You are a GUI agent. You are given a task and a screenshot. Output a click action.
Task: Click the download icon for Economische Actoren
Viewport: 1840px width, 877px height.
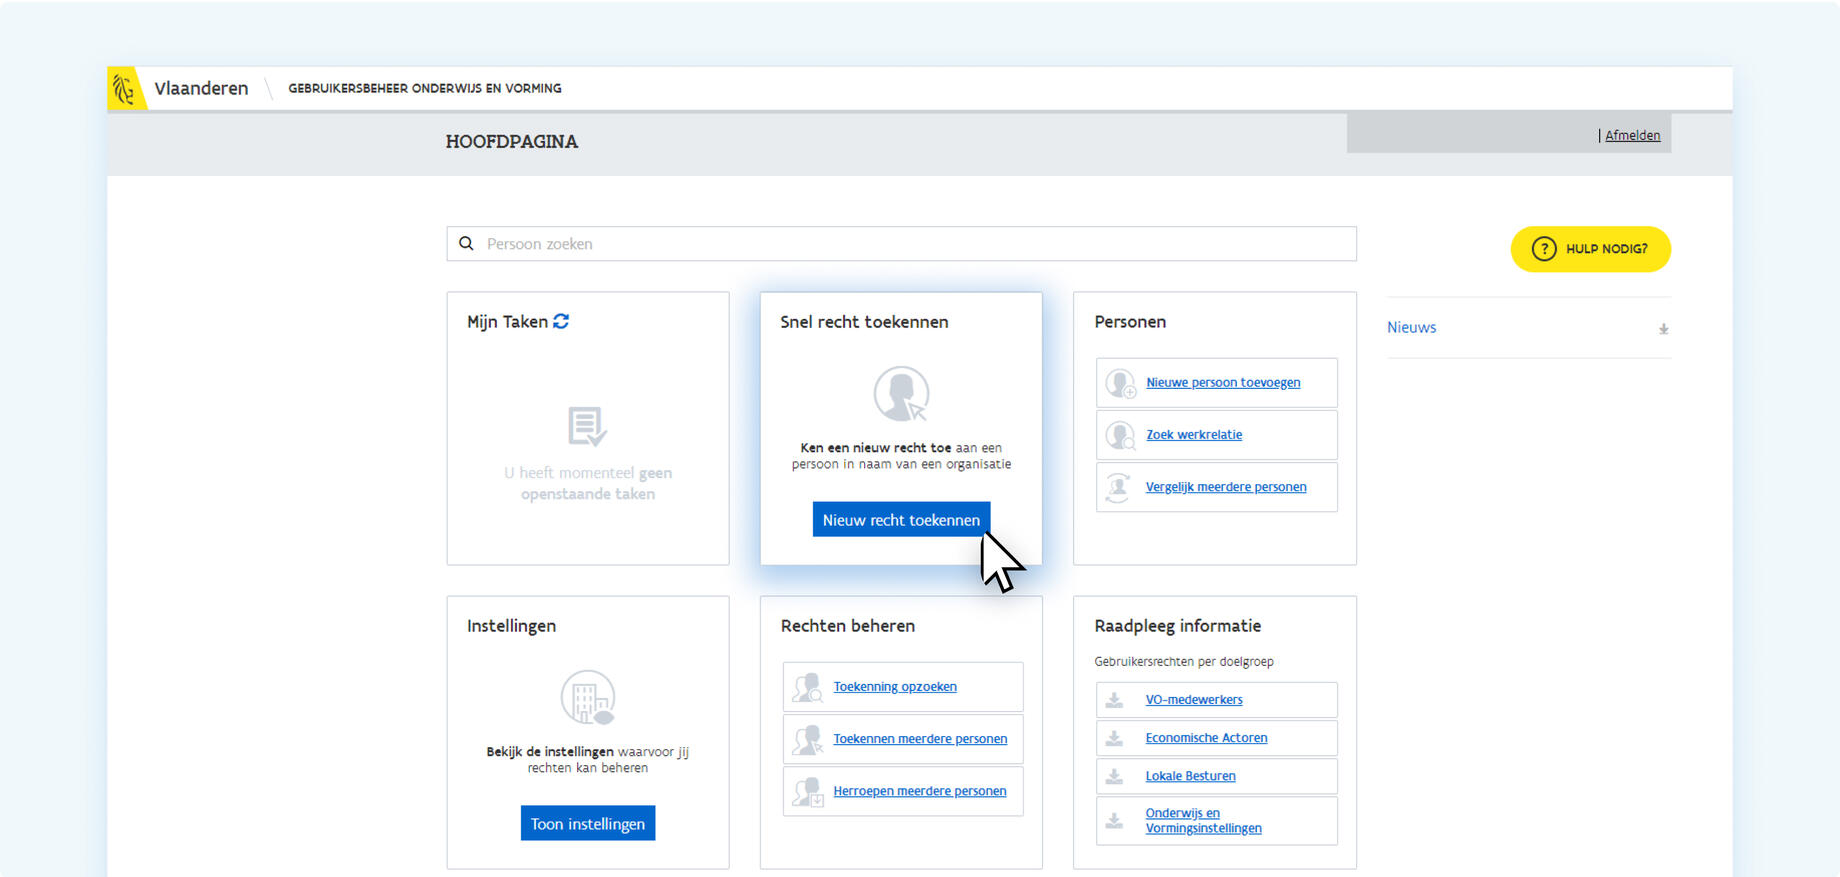tap(1114, 738)
